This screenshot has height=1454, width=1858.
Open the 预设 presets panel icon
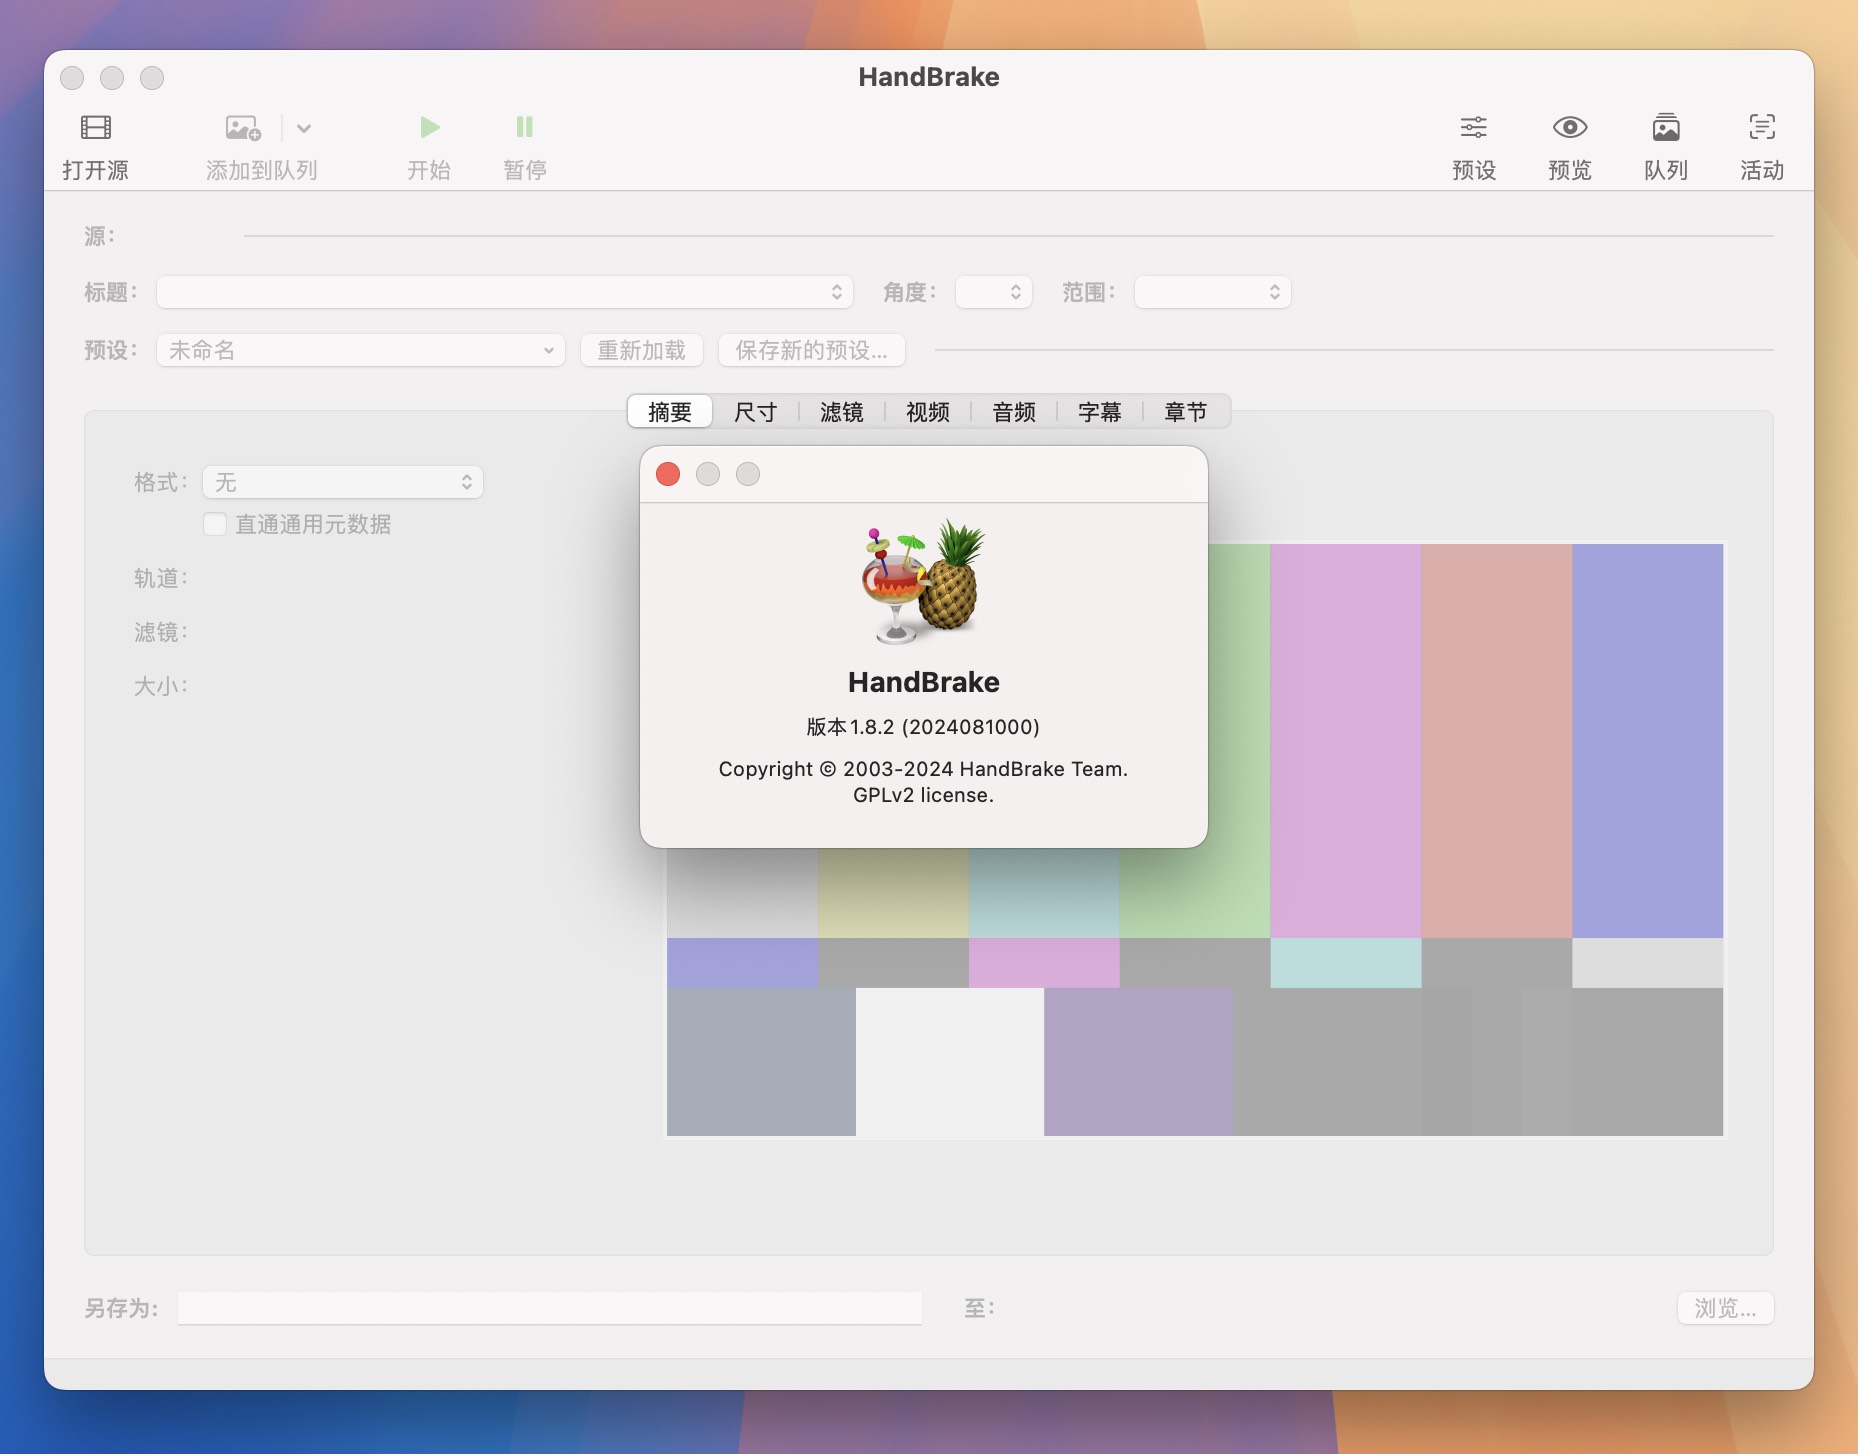1474,128
